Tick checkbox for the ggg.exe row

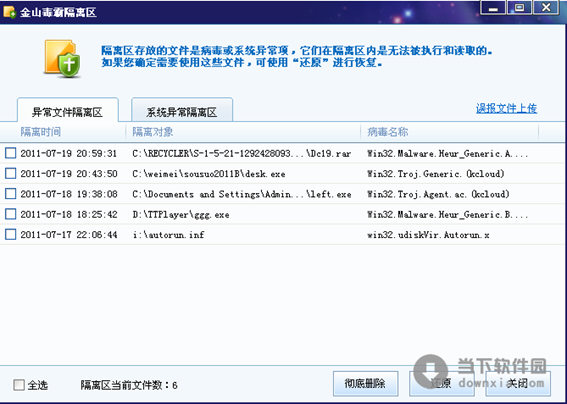[x=10, y=214]
